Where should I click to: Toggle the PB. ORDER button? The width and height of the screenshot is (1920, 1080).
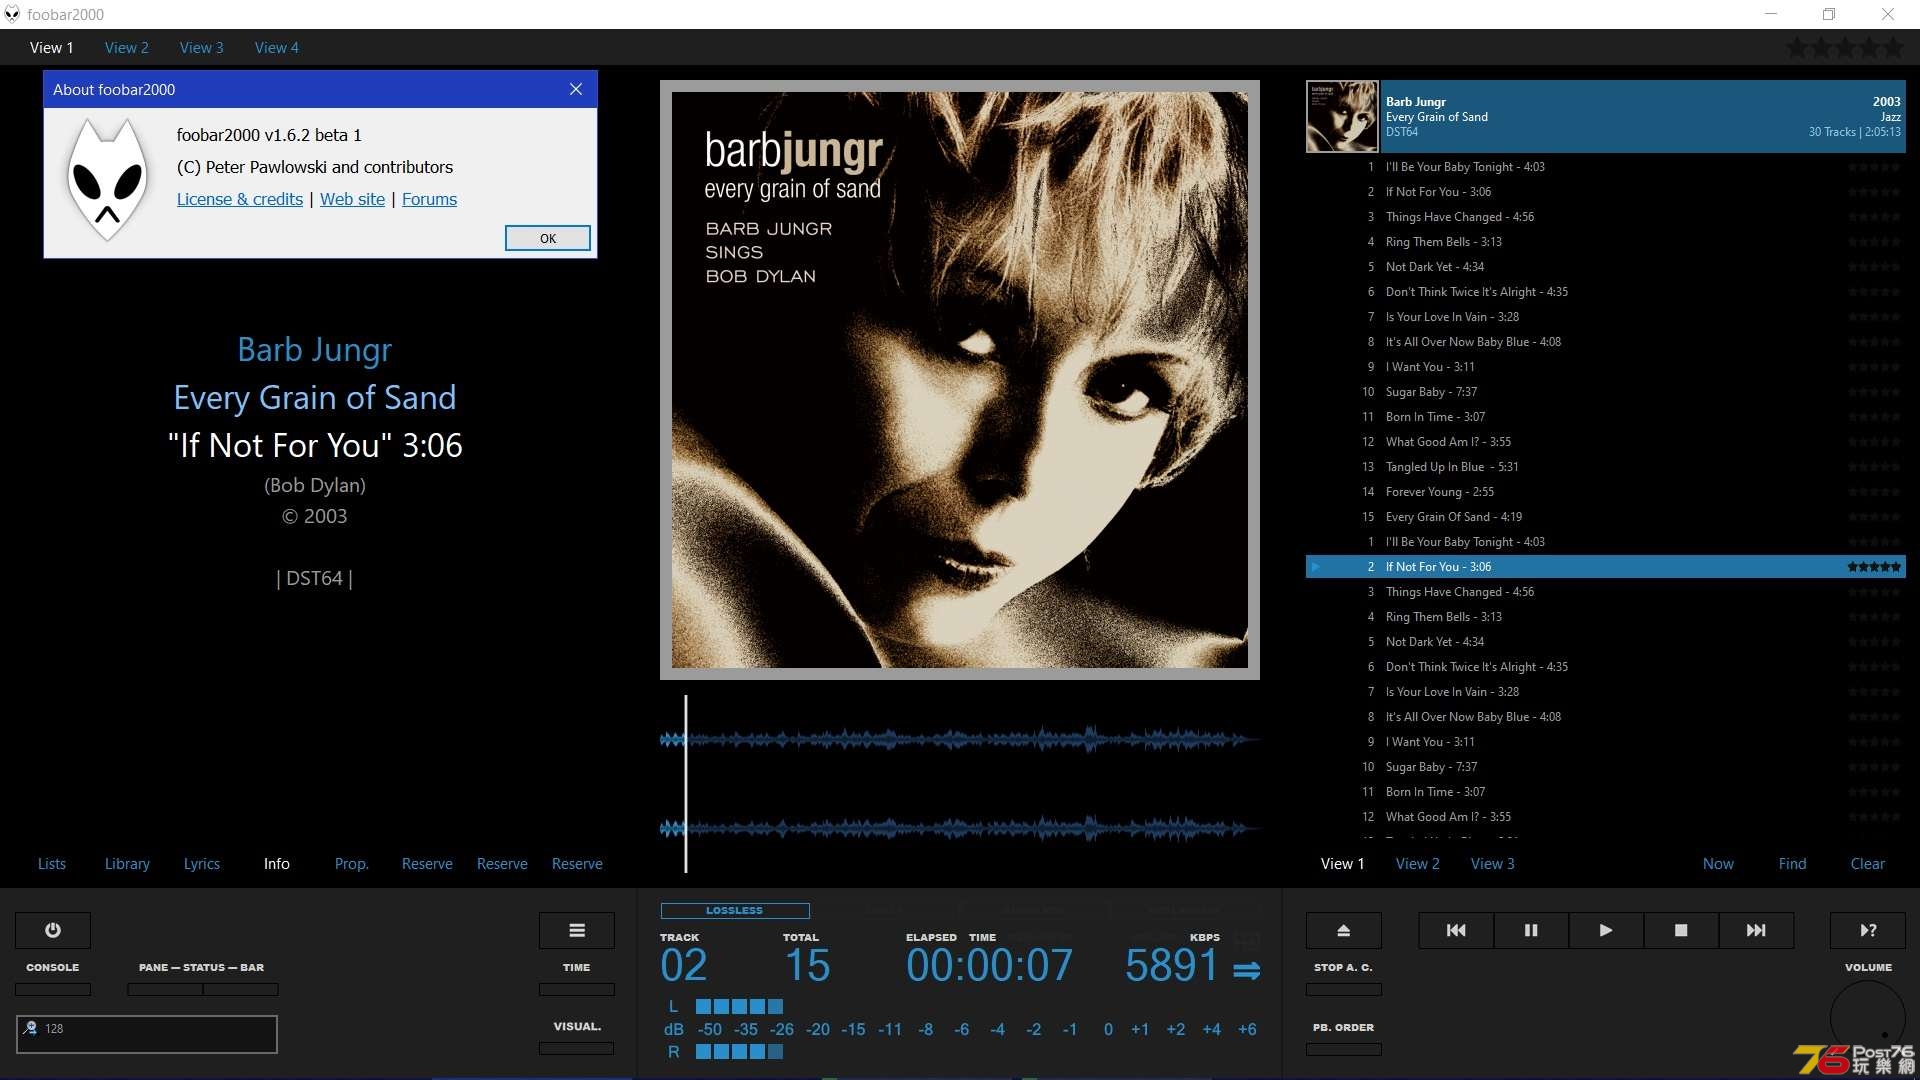pos(1344,1049)
